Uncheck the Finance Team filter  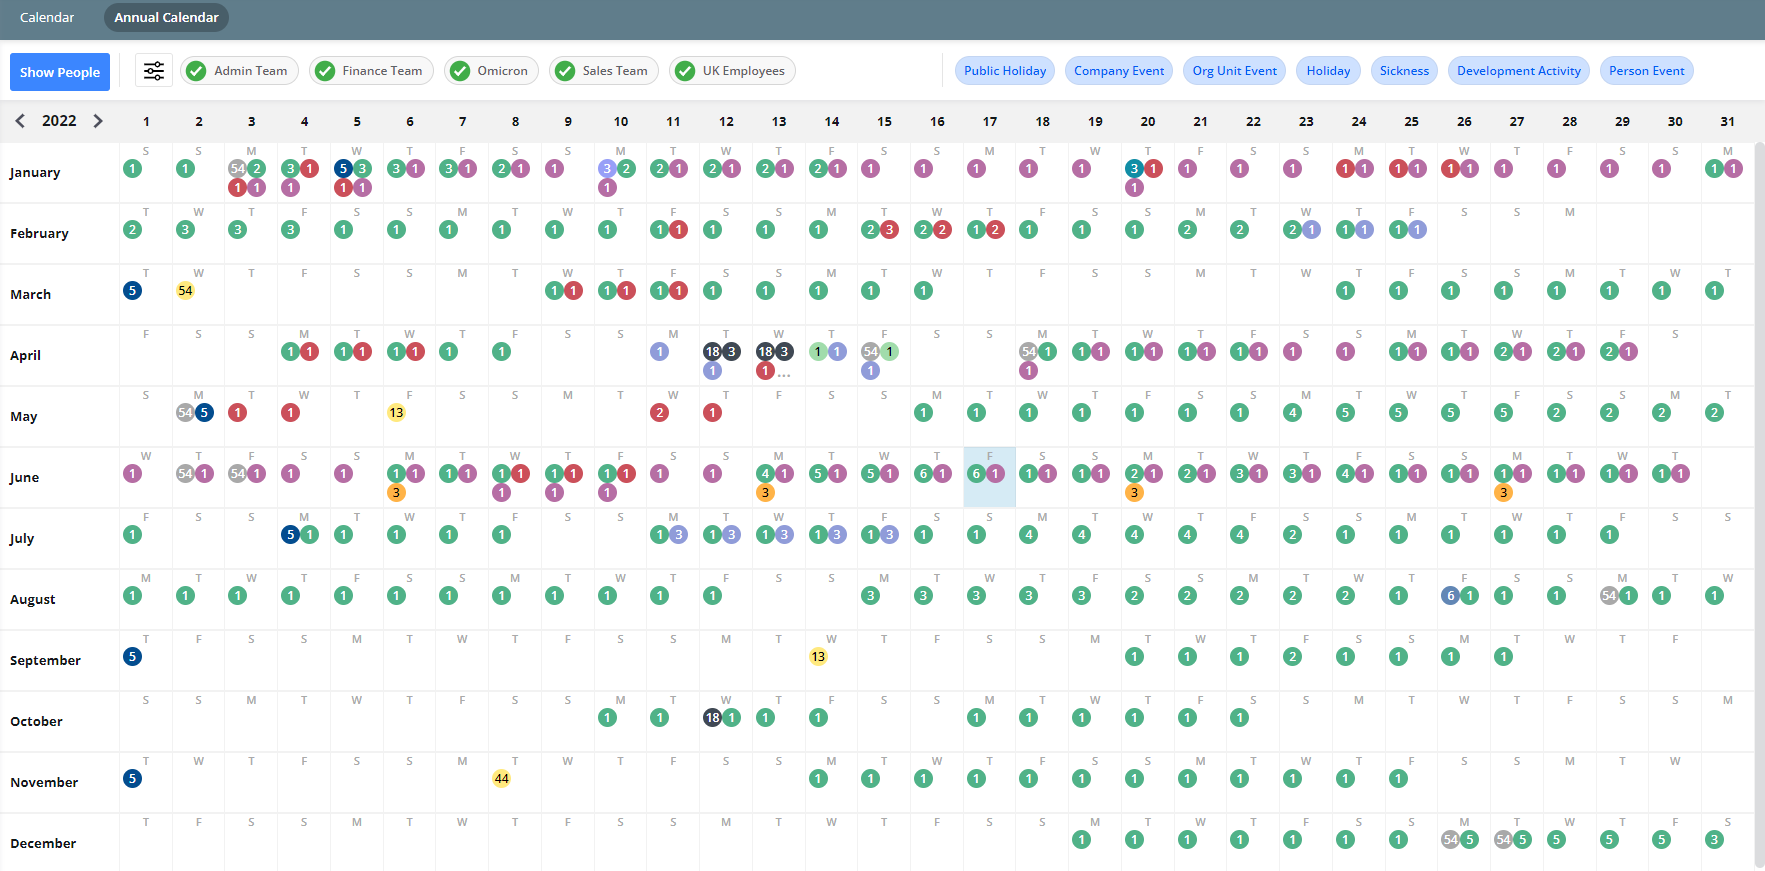[370, 71]
